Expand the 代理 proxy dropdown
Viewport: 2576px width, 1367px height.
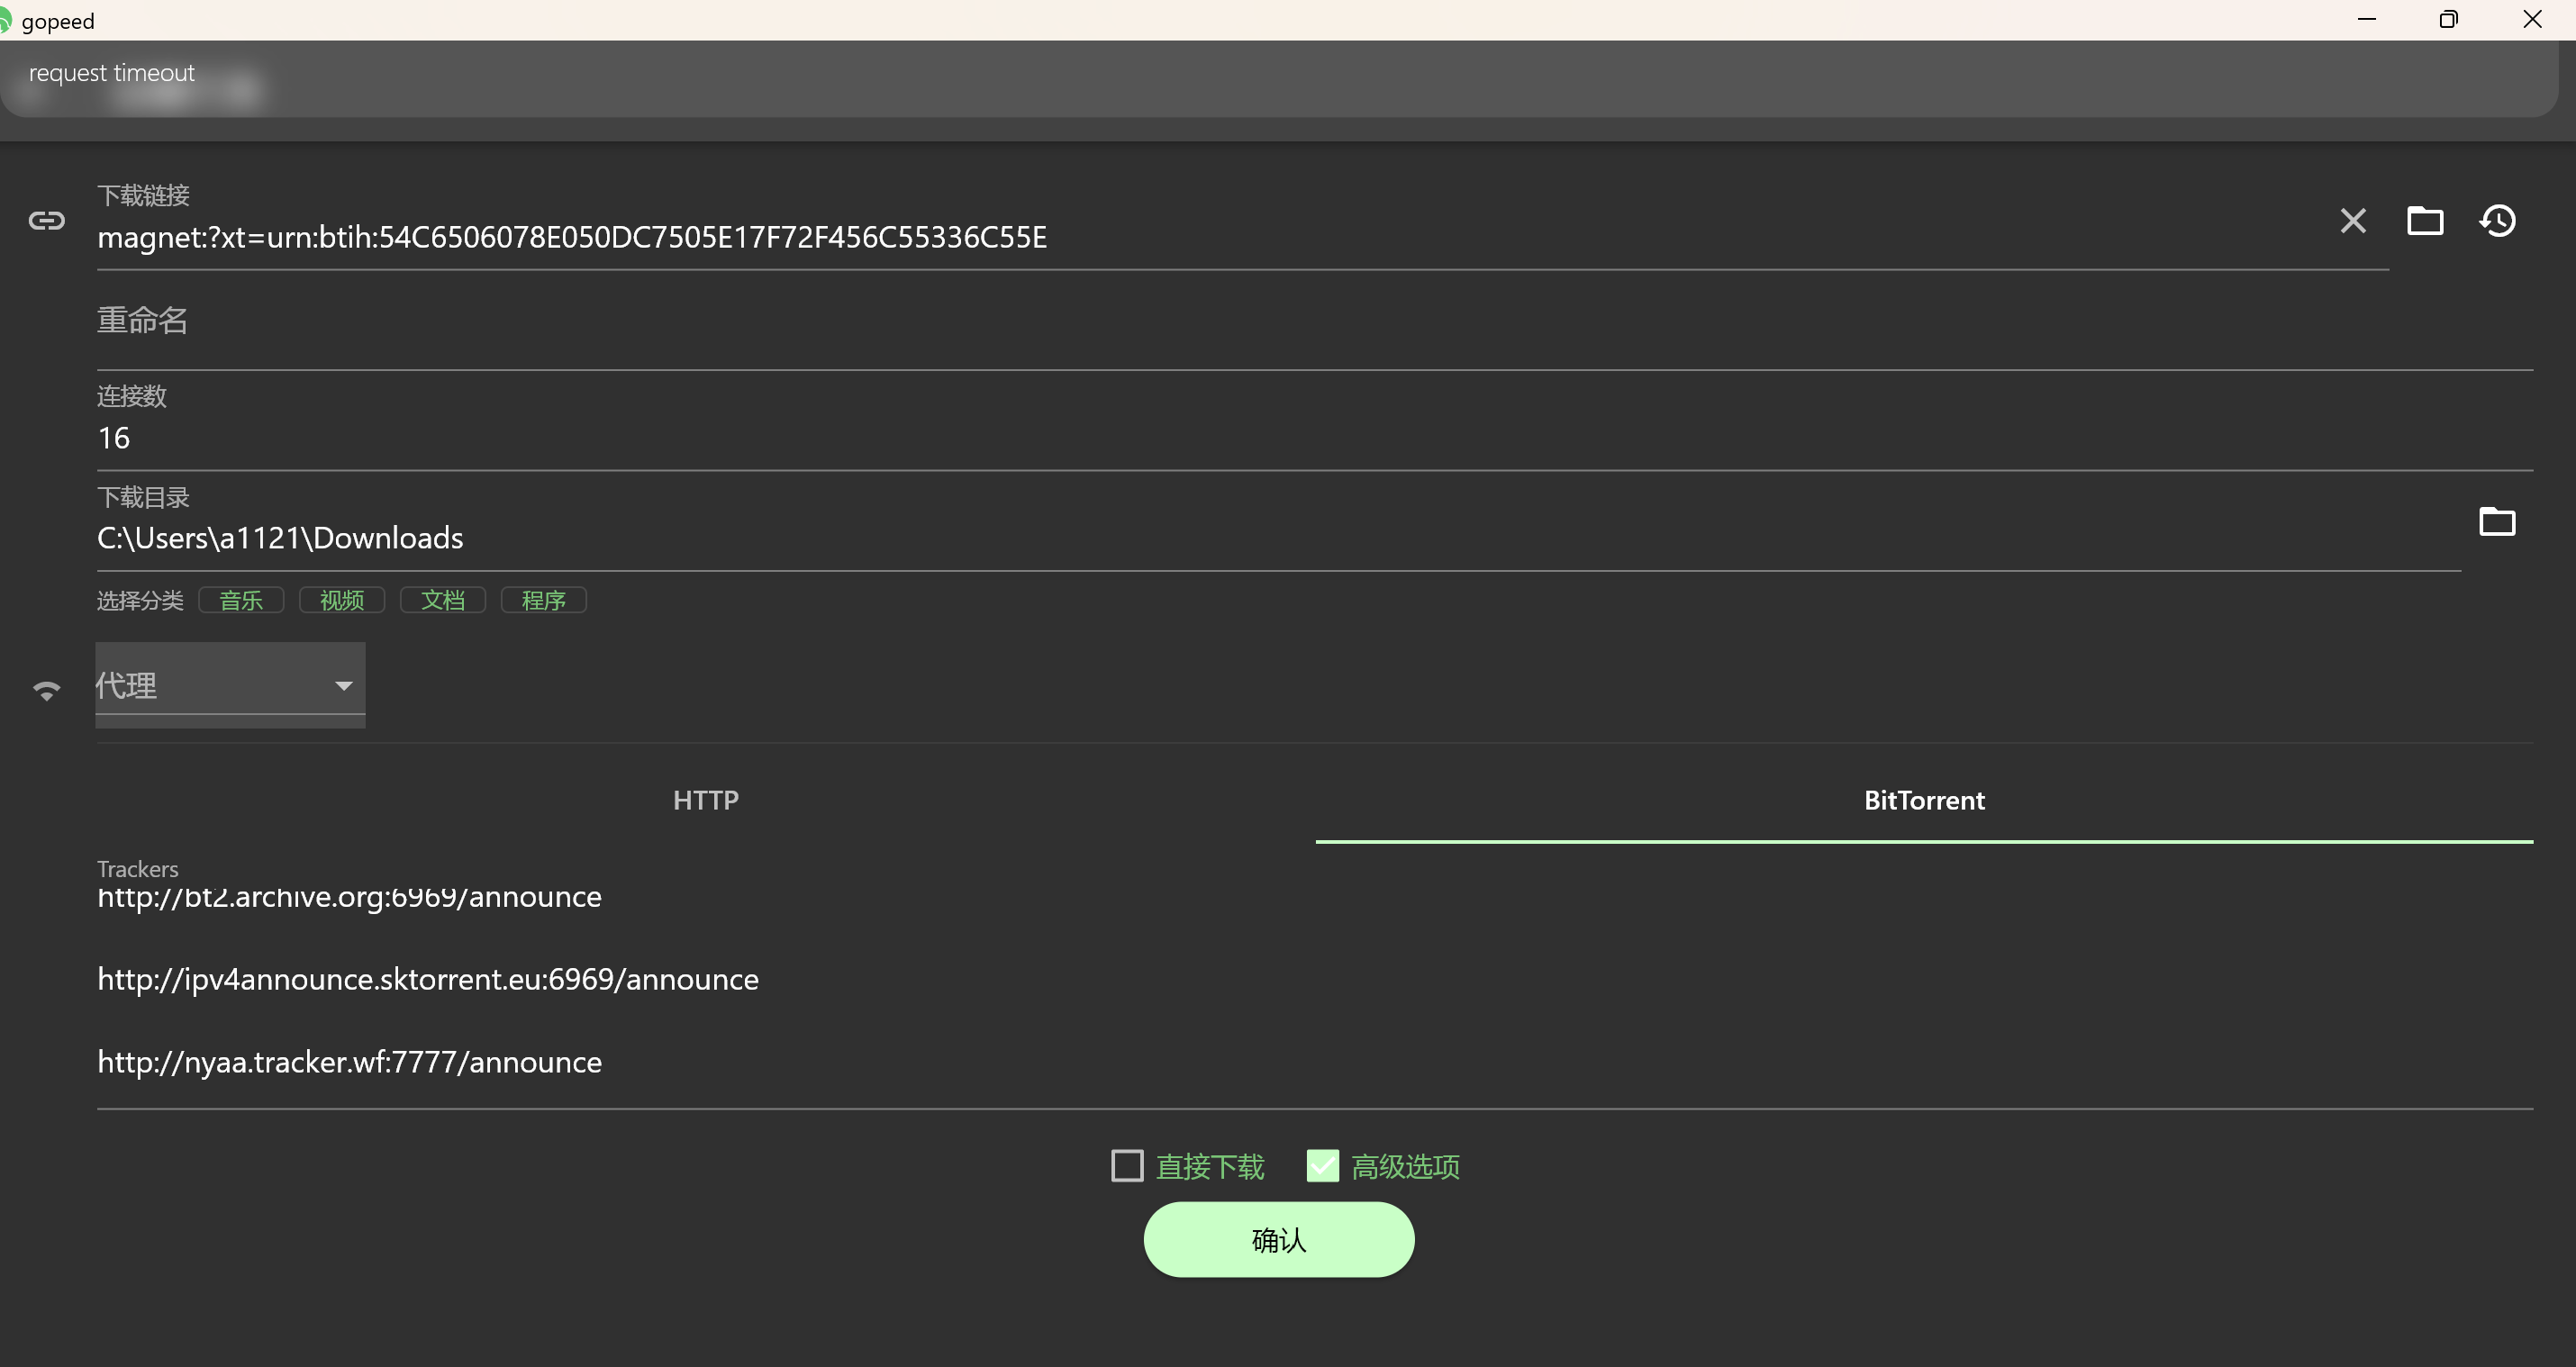[230, 685]
